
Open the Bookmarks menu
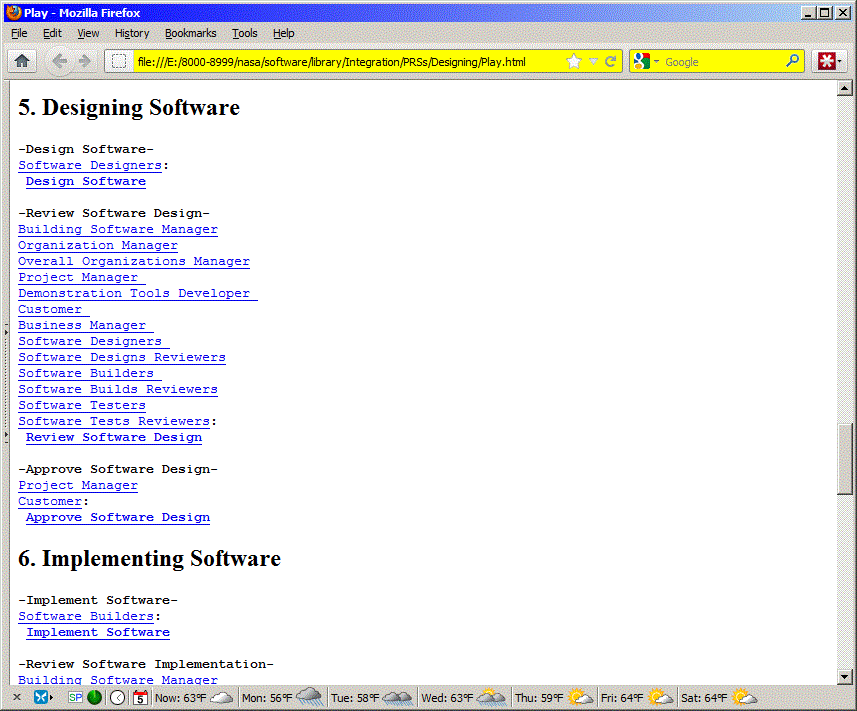coord(190,33)
